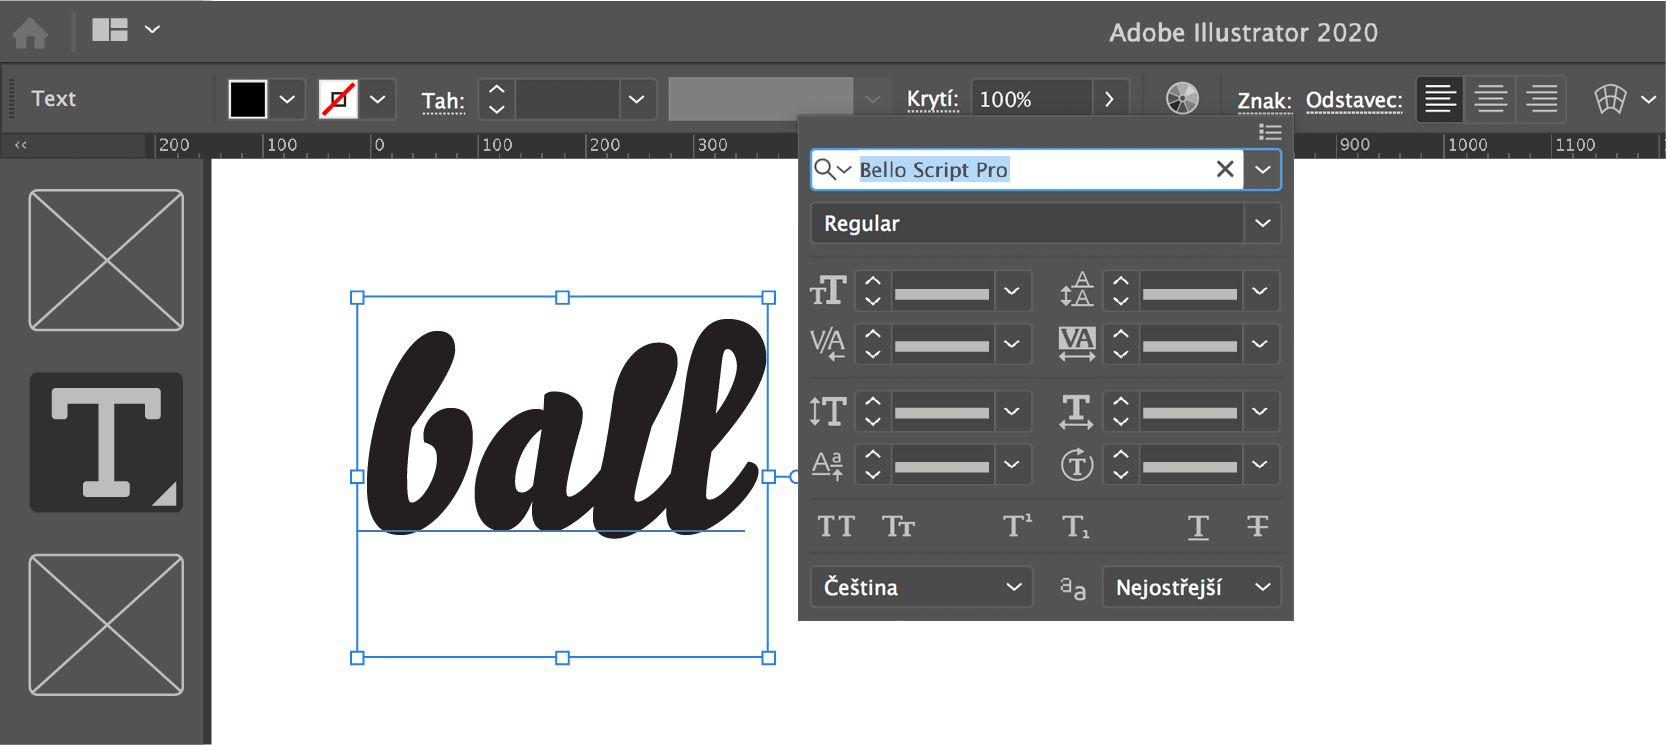Center-align the text
Screen dimensions: 1667x745
[x=1490, y=99]
